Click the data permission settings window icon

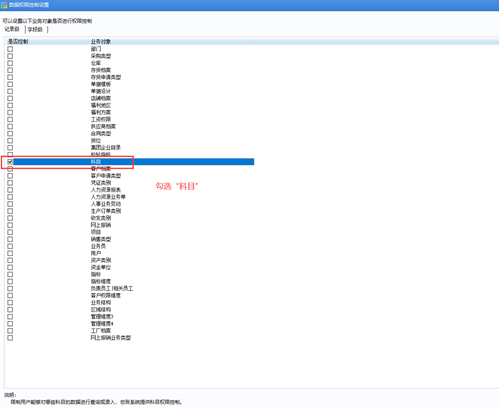(4, 5)
